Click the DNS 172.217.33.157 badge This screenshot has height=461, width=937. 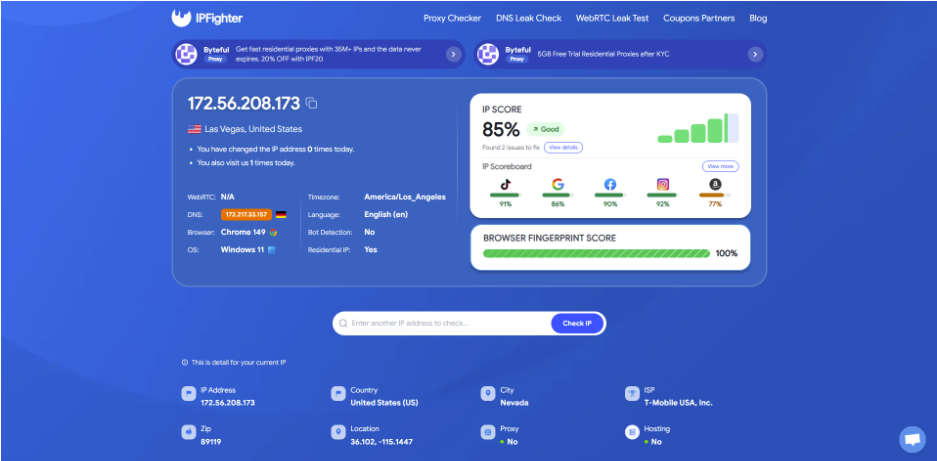click(x=247, y=215)
